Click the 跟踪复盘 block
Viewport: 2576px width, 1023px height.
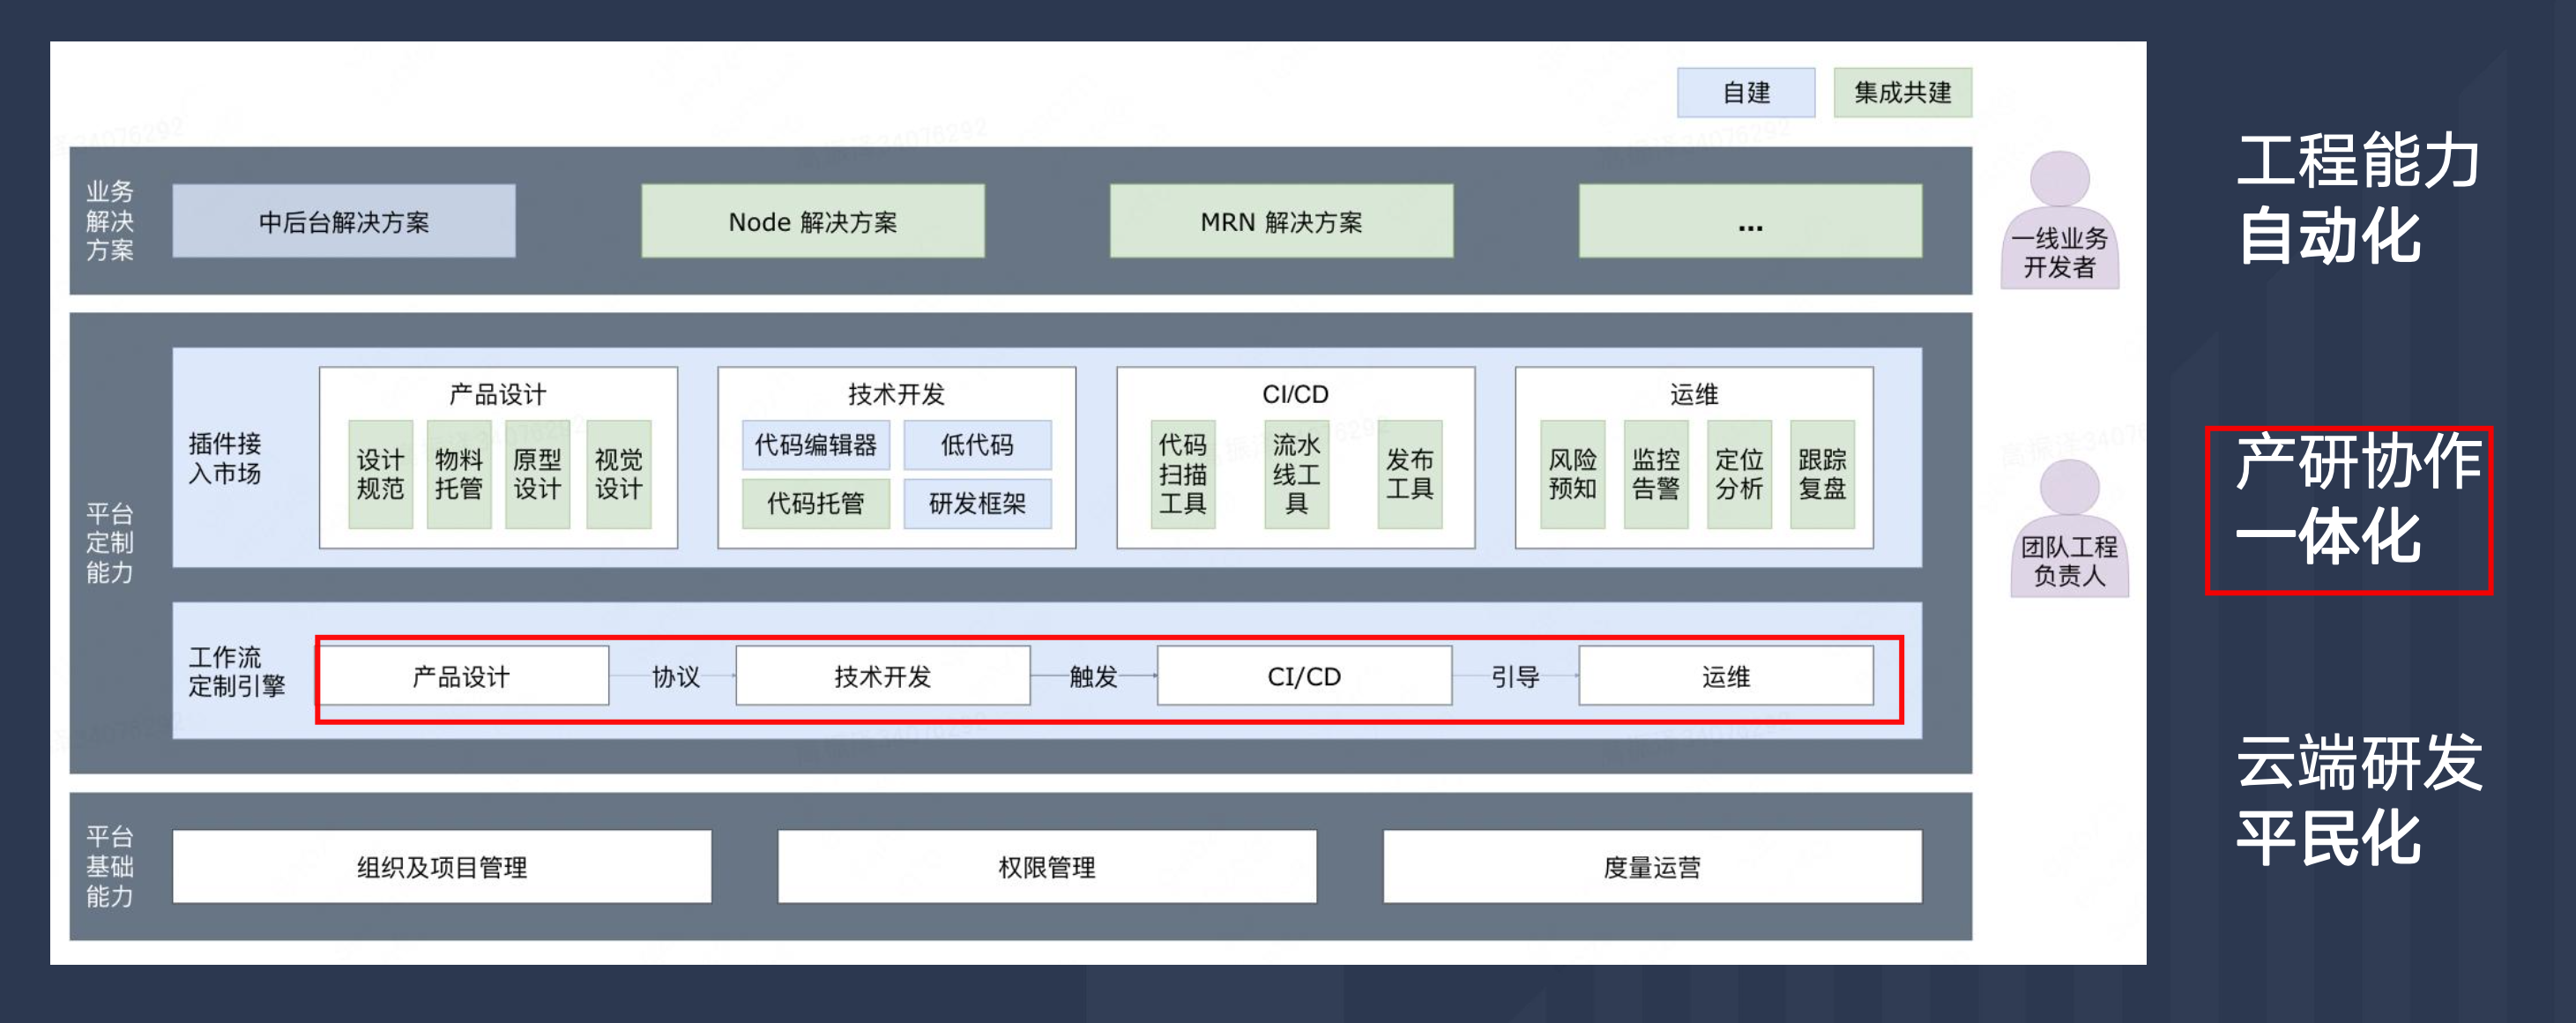1821,474
